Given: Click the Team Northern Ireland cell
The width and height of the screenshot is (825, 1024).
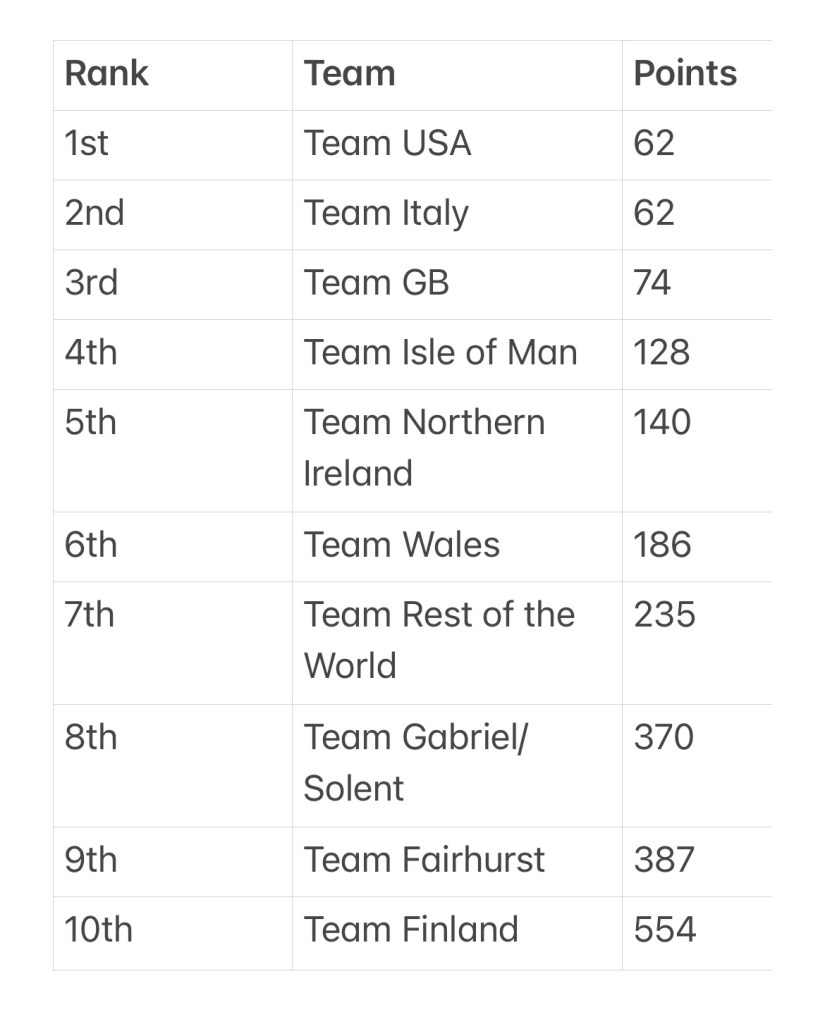Looking at the screenshot, I should tap(424, 447).
